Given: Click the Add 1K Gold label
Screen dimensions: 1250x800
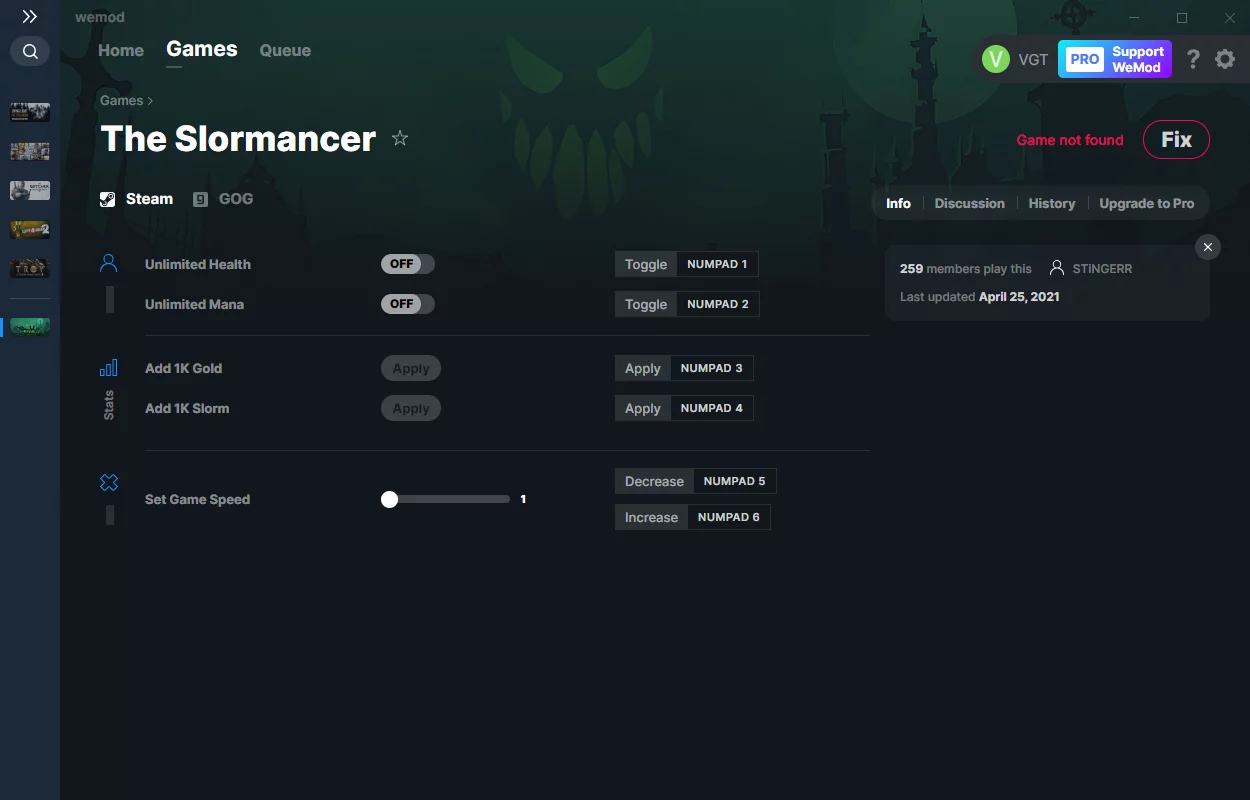Looking at the screenshot, I should click(x=183, y=368).
